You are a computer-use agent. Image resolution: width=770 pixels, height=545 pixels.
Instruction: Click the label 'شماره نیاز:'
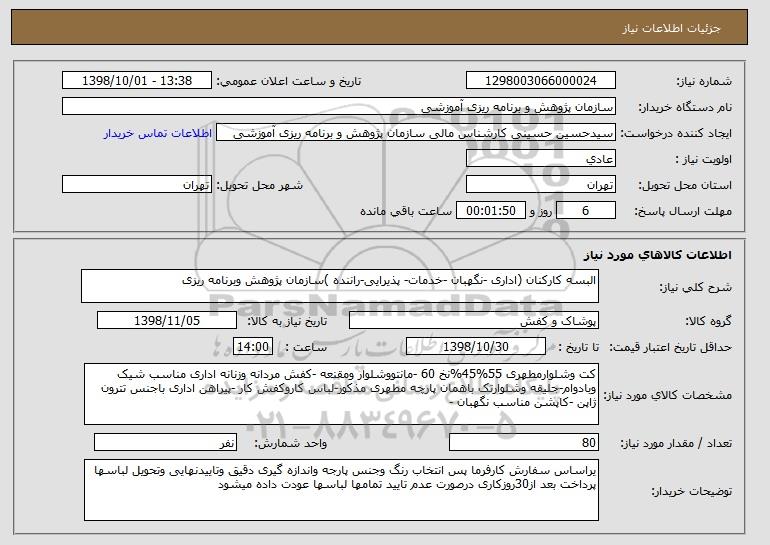704,81
